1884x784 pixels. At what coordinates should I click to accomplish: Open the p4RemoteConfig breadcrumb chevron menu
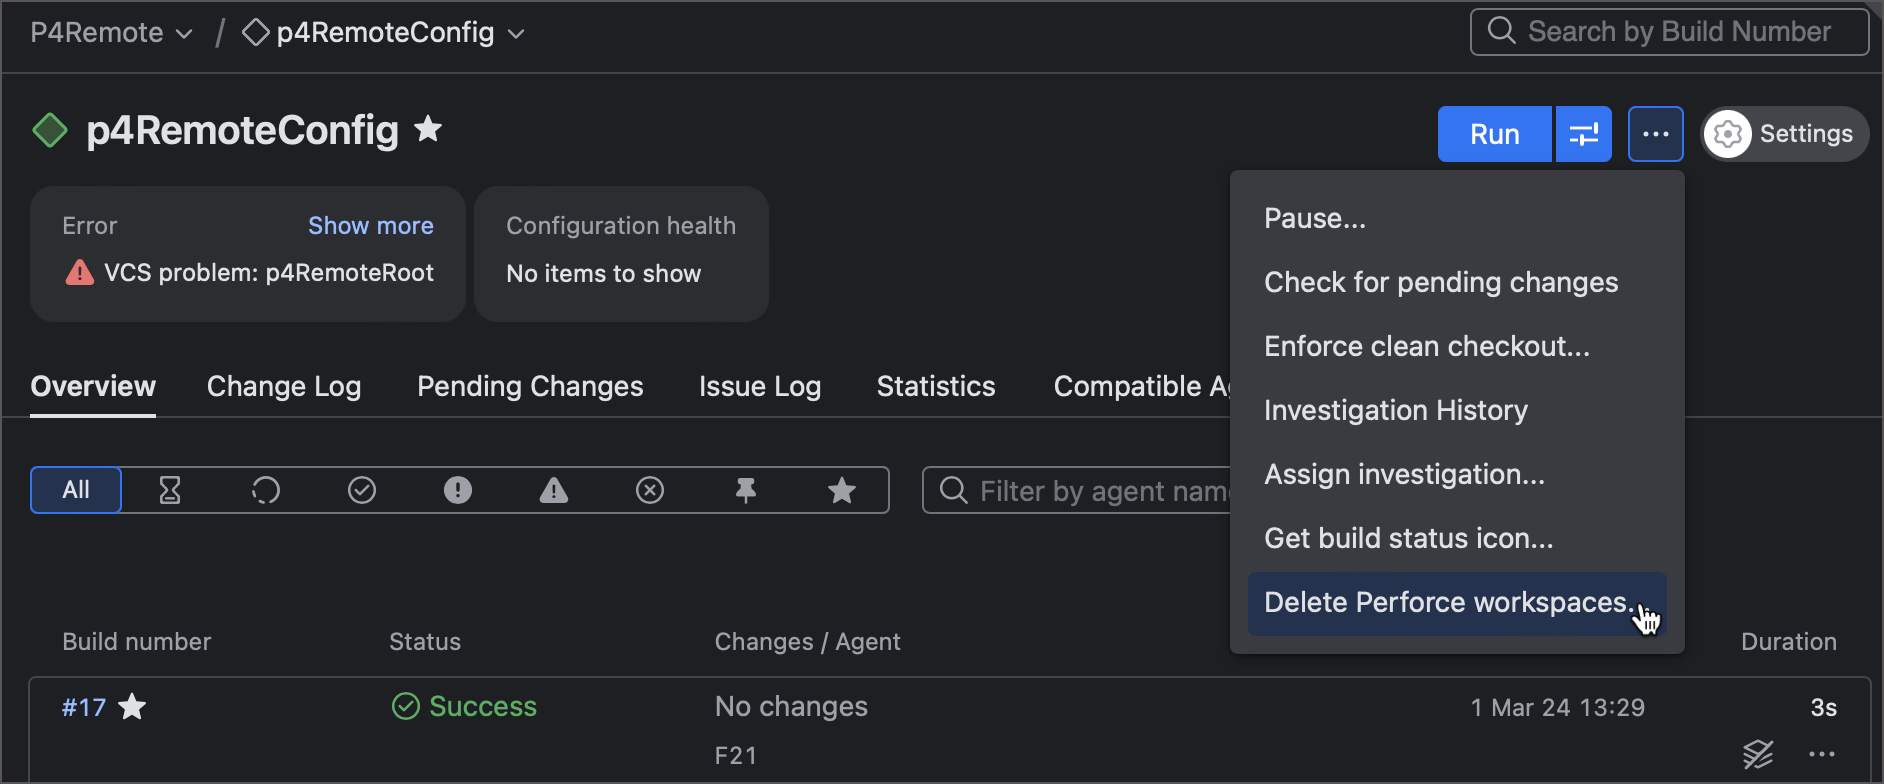(x=516, y=33)
